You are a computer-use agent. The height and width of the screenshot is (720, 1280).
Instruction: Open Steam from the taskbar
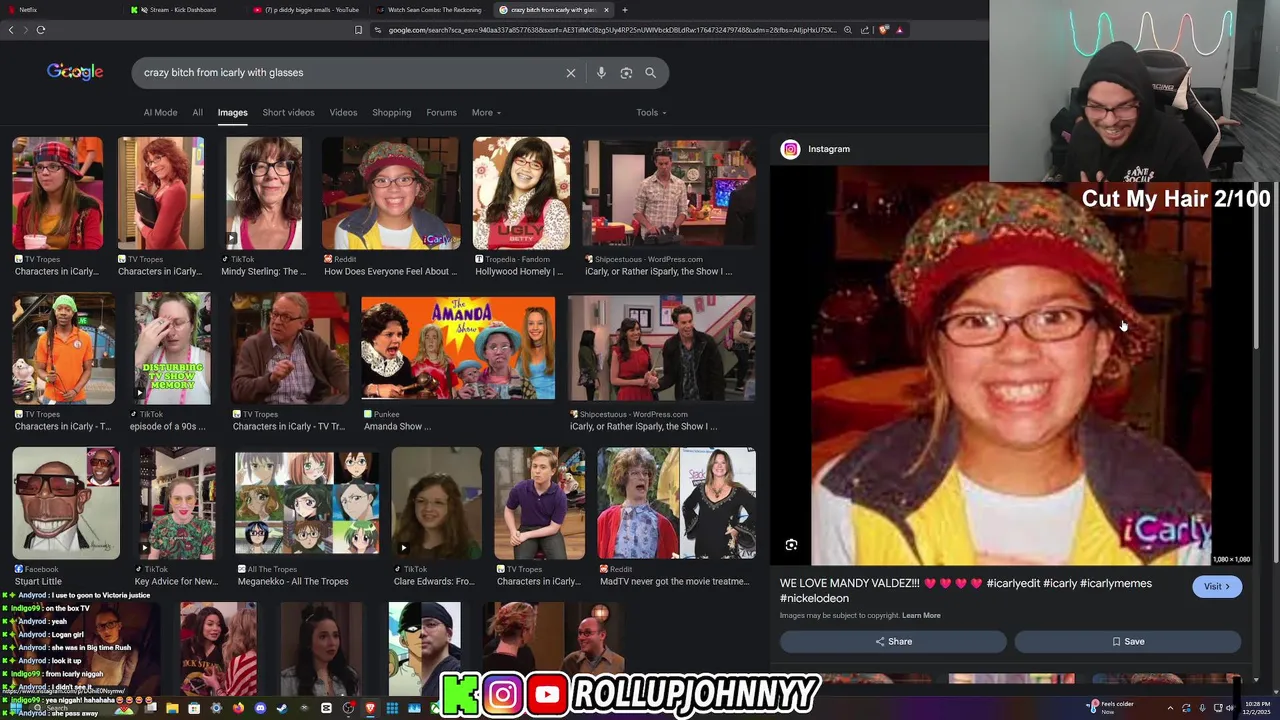point(282,708)
